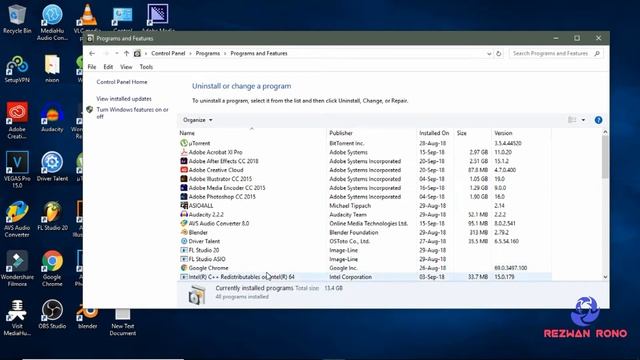Screen dimensions: 640x360
Task: Open the VLC media player shortcut
Action: point(87,17)
